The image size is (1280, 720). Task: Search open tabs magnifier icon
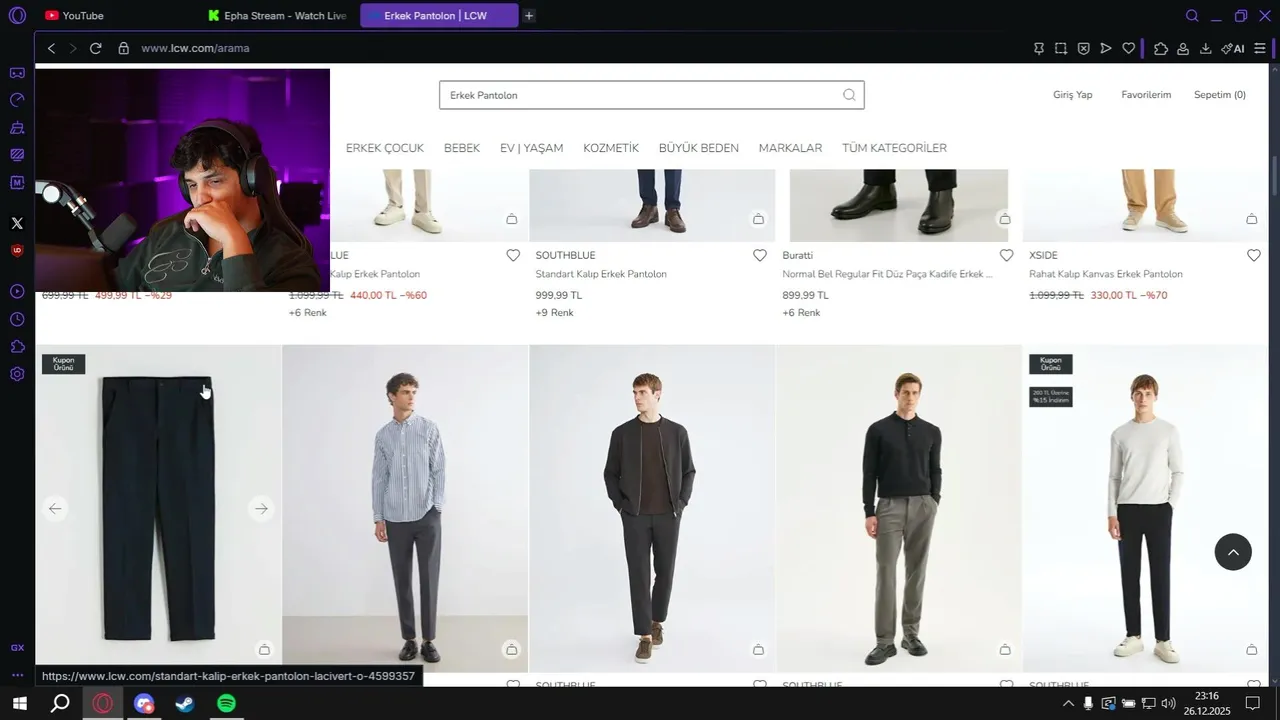pyautogui.click(x=1192, y=15)
